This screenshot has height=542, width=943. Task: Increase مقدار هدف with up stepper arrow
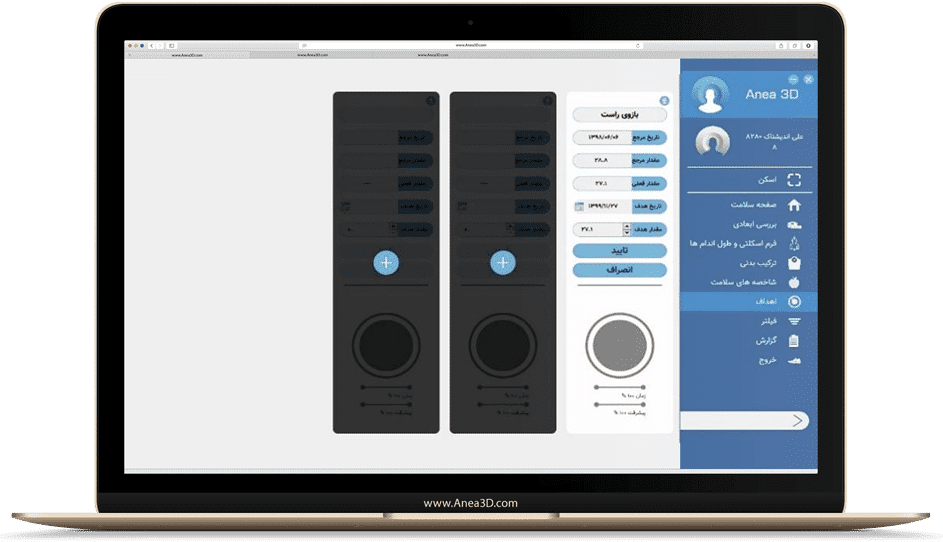tap(627, 226)
